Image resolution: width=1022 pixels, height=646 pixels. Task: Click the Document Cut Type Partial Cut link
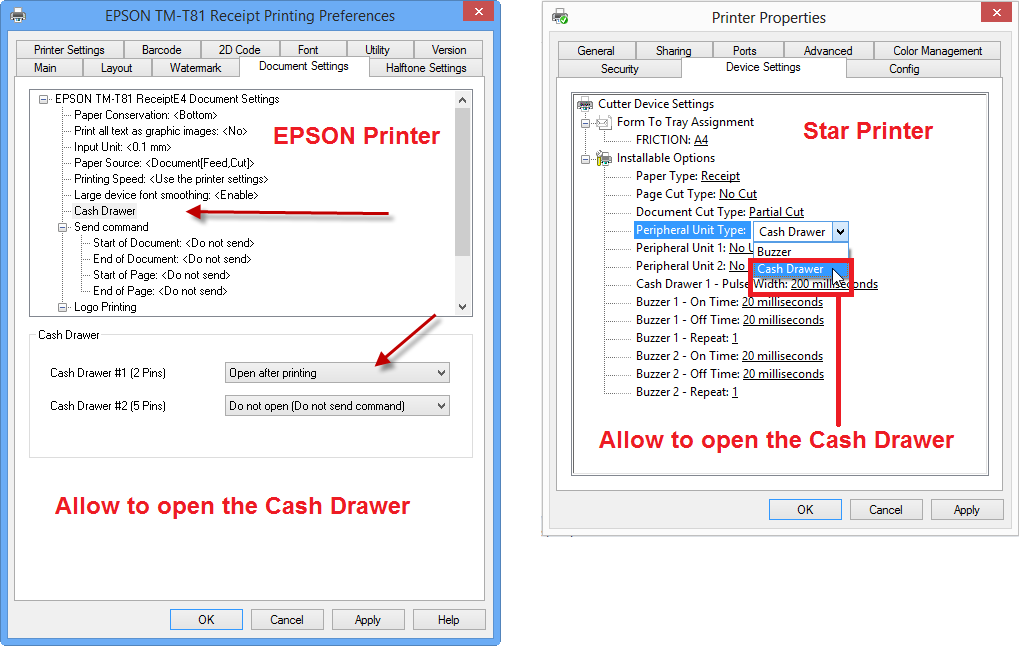(776, 212)
